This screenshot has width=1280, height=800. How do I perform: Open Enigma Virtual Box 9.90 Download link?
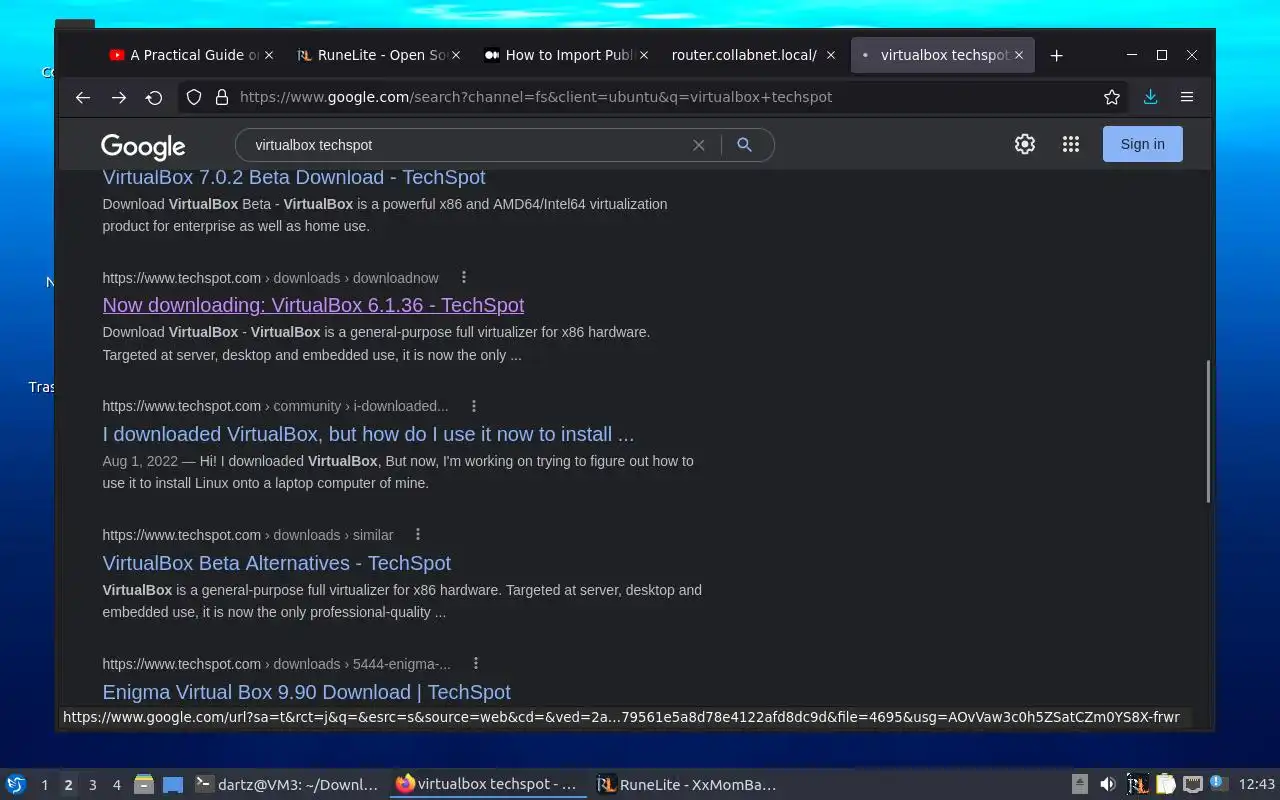306,692
